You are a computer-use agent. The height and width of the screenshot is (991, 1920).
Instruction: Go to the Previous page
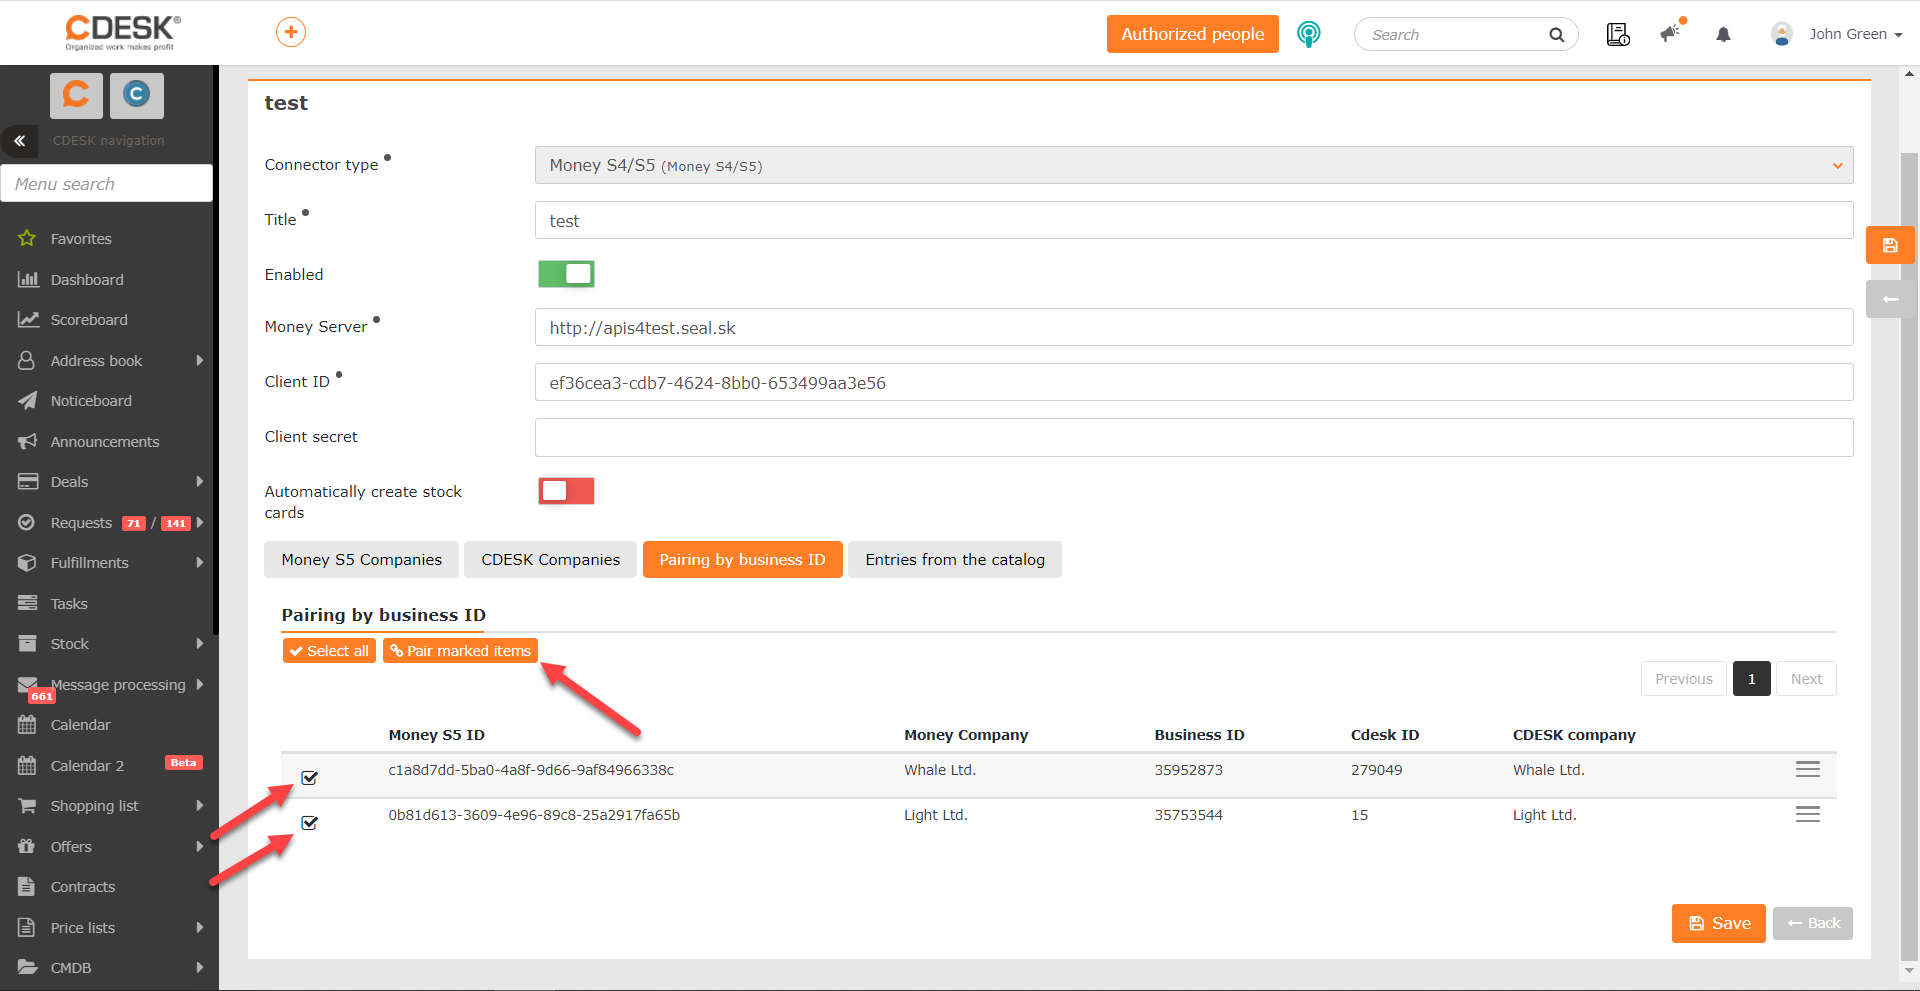point(1684,679)
